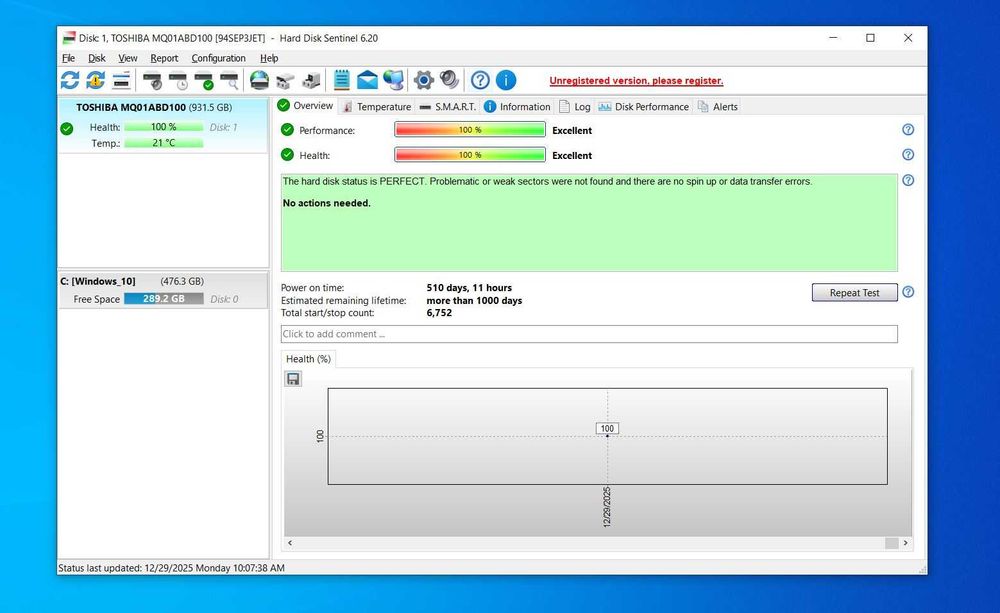Click the more than 1000 days value
This screenshot has height=613, width=1000.
474,300
